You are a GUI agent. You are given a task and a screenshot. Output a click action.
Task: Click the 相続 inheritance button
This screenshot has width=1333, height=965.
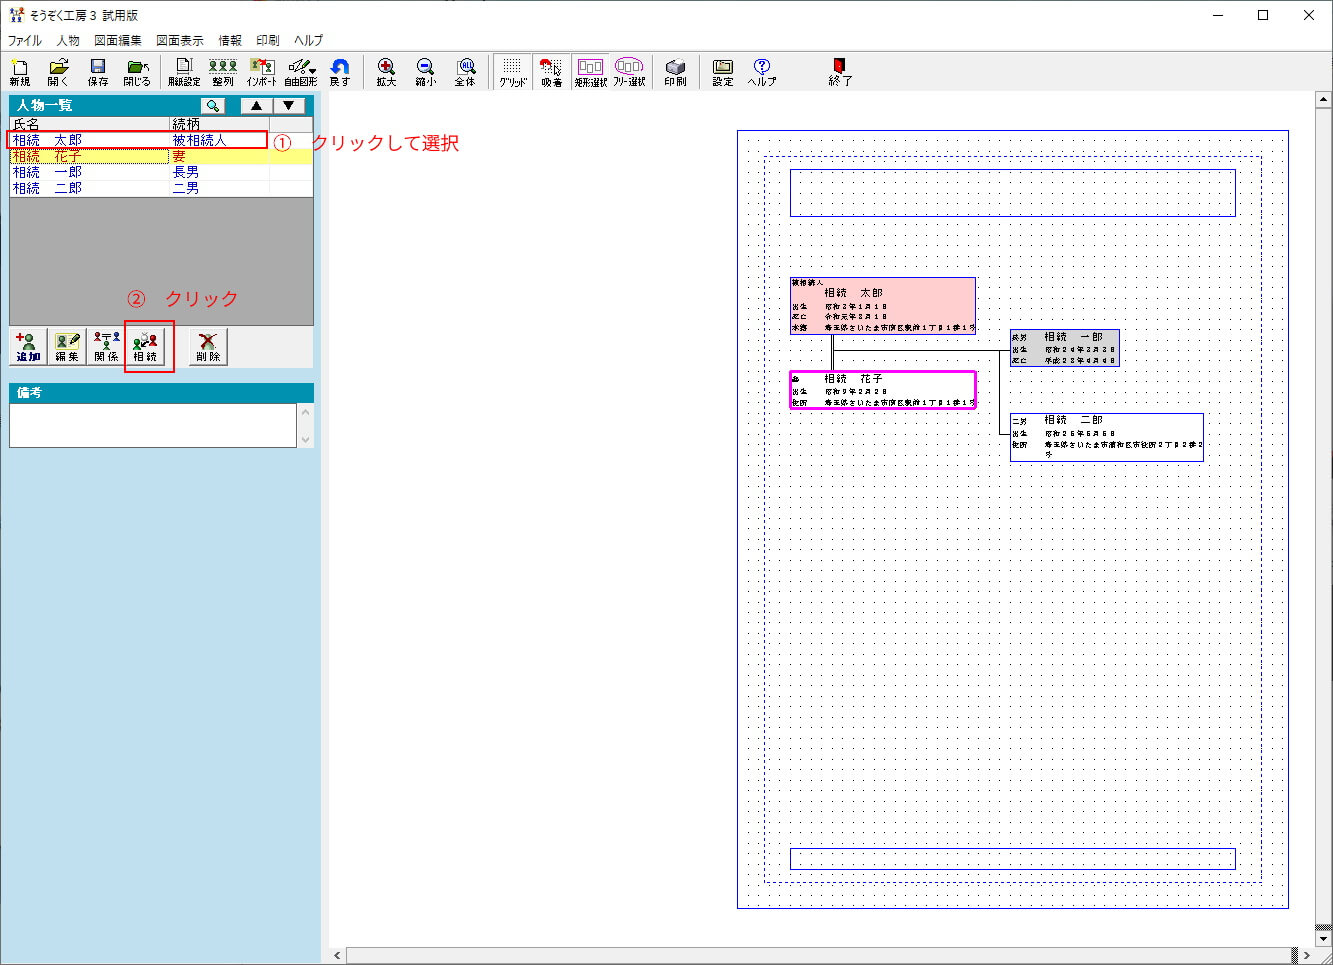tap(145, 347)
